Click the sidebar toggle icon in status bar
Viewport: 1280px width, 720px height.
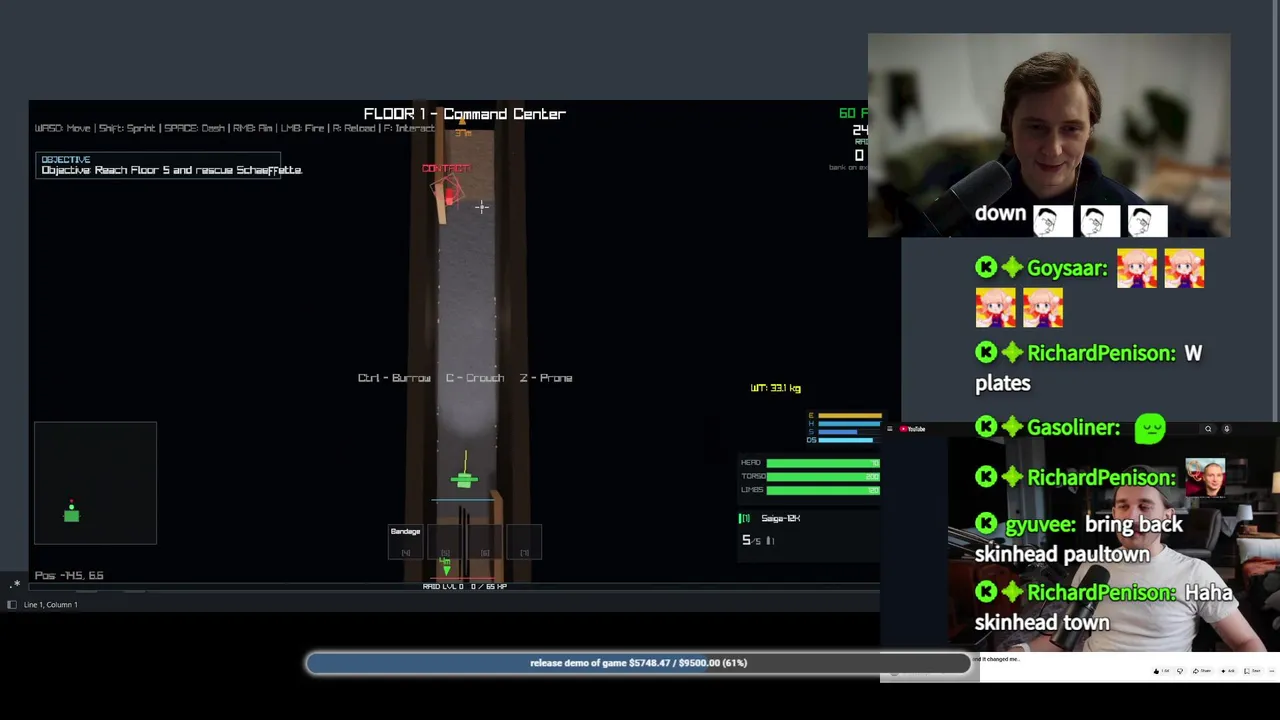click(11, 605)
